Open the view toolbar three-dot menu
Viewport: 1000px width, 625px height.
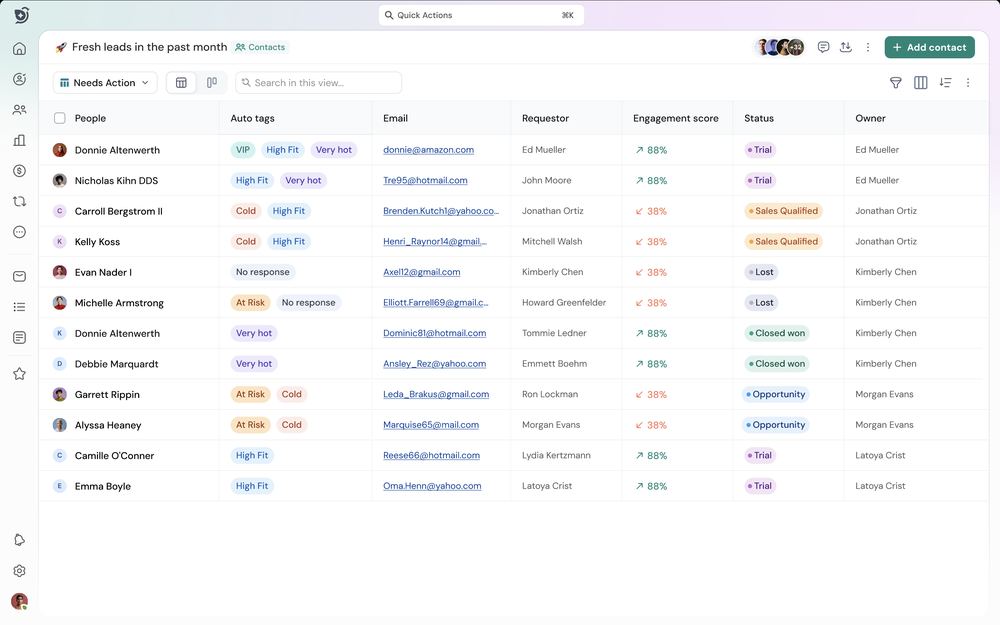[x=968, y=83]
